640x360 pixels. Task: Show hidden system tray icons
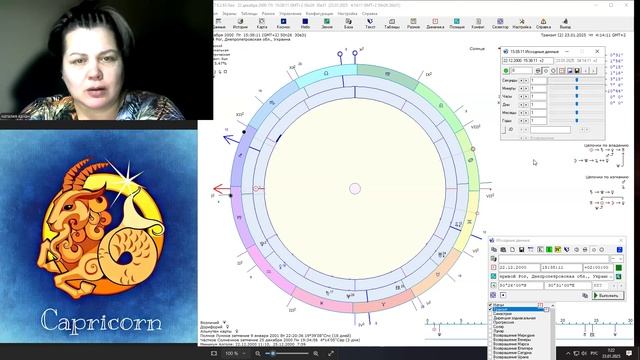pos(568,353)
